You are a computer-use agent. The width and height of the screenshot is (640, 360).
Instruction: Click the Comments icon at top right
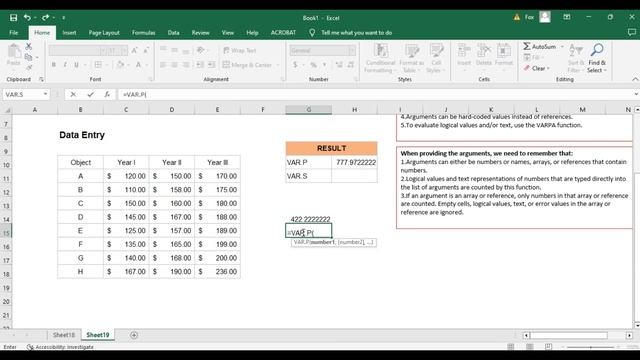pyautogui.click(x=631, y=32)
